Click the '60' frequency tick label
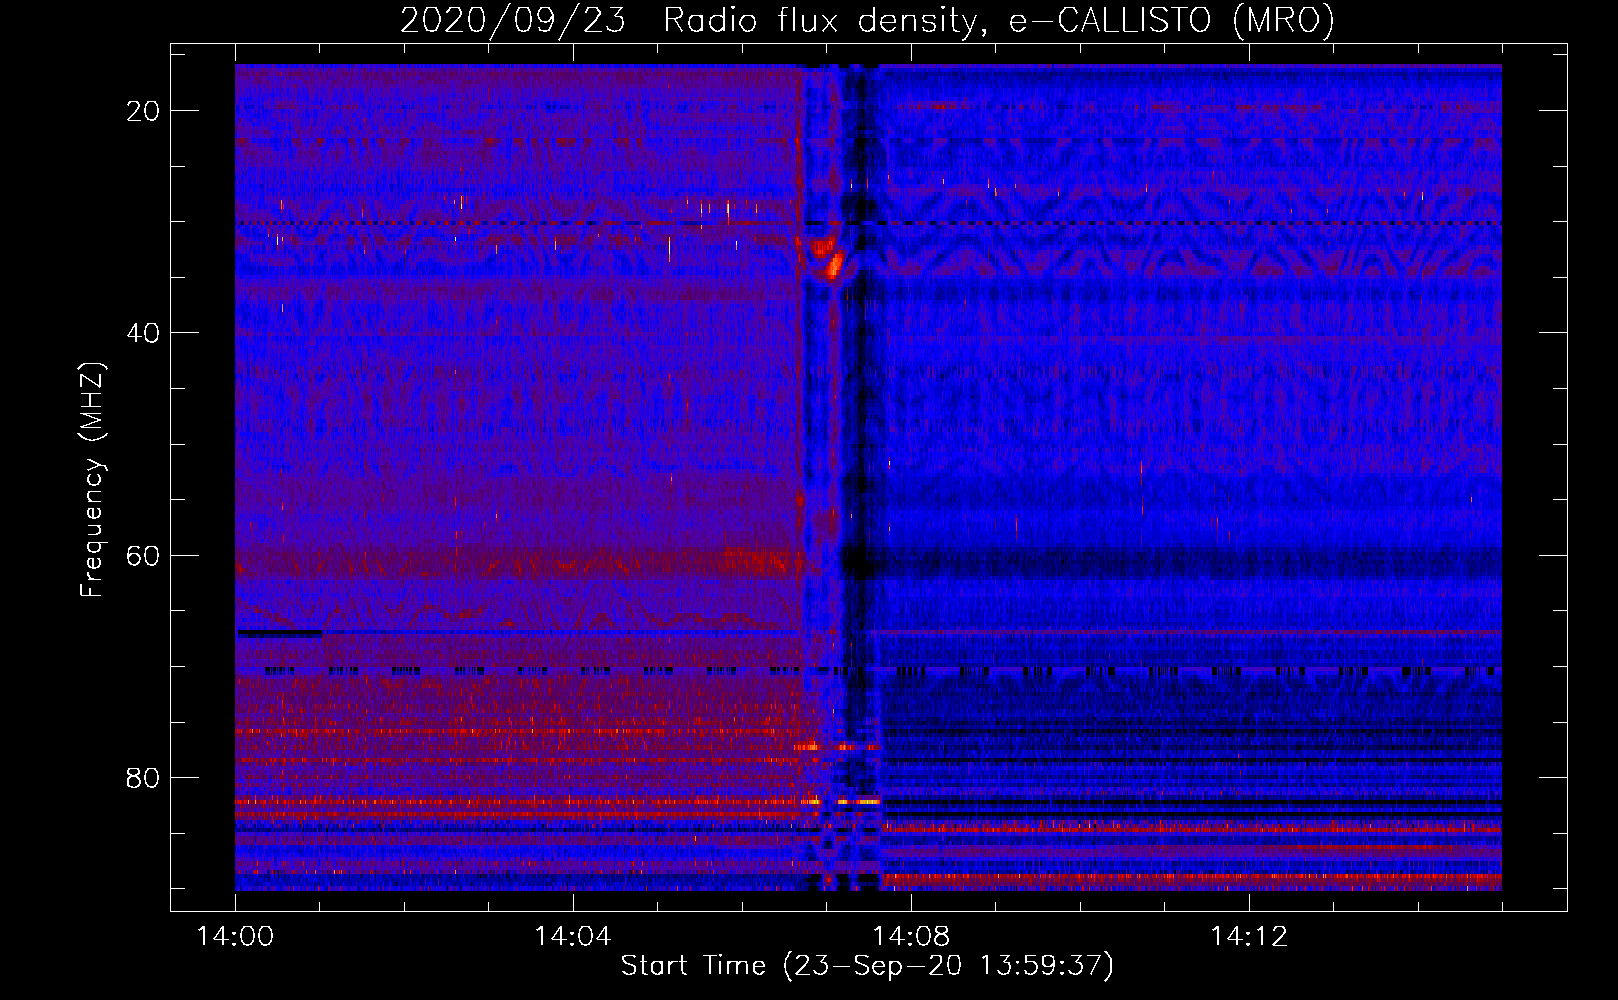Image resolution: width=1618 pixels, height=1000 pixels. [143, 555]
